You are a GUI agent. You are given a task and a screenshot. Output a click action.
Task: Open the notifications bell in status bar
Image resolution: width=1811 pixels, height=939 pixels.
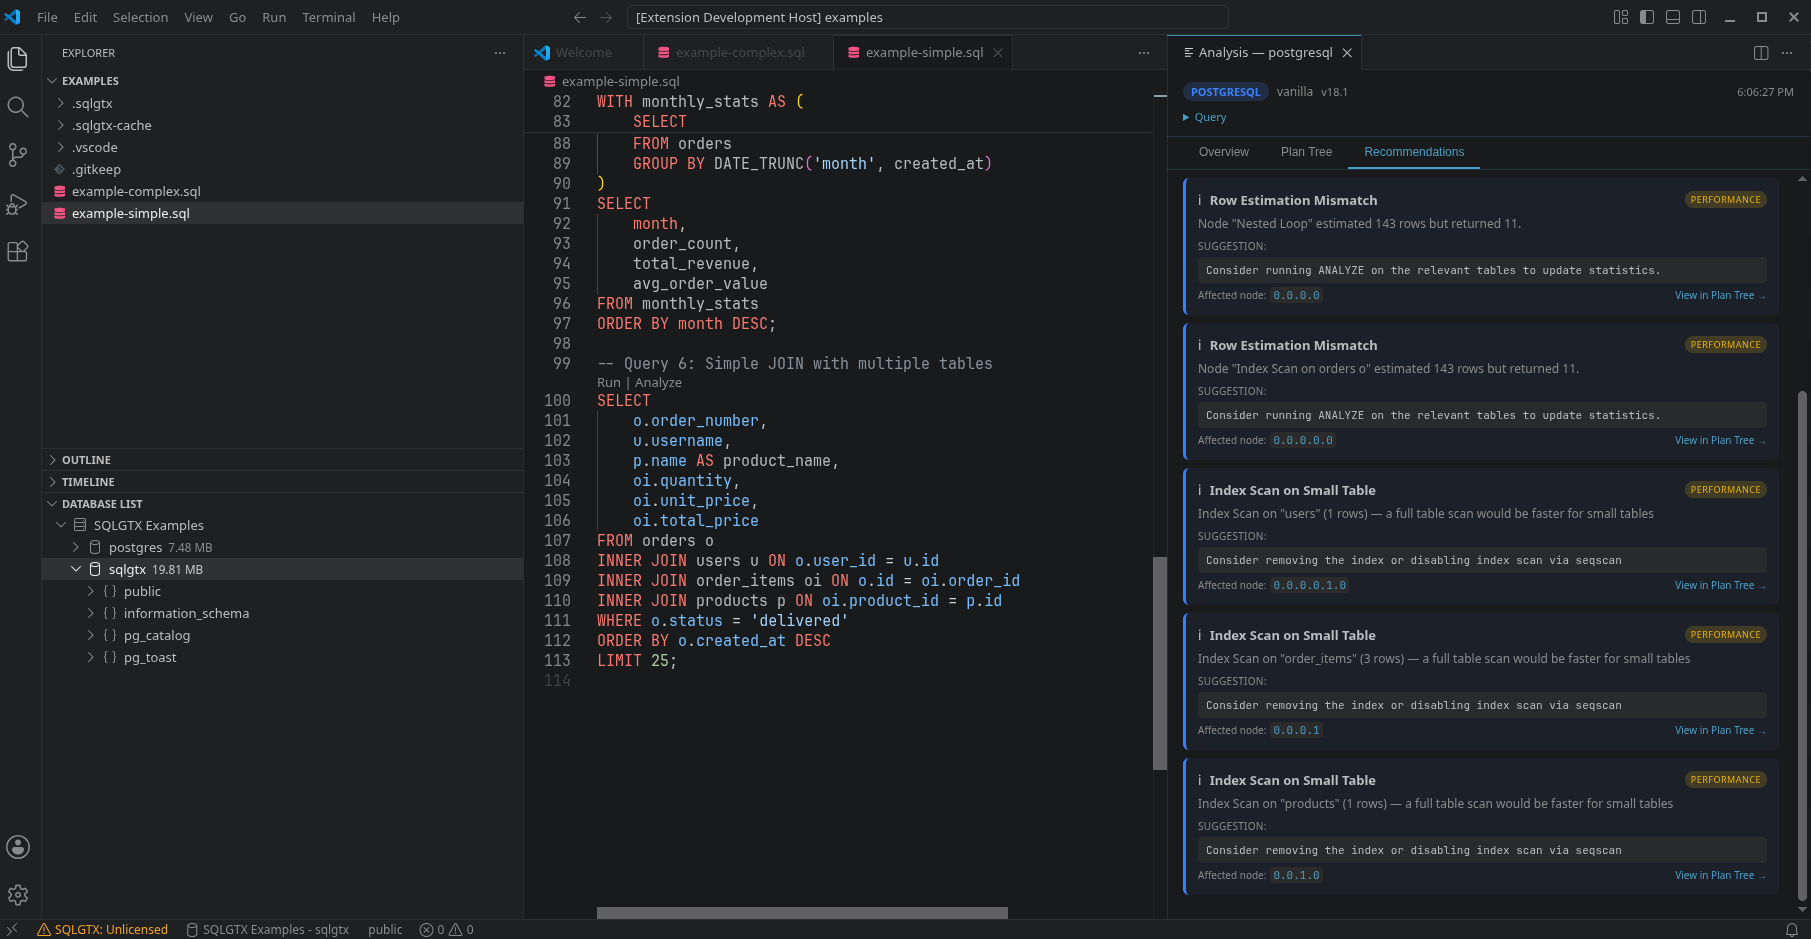coord(1792,929)
